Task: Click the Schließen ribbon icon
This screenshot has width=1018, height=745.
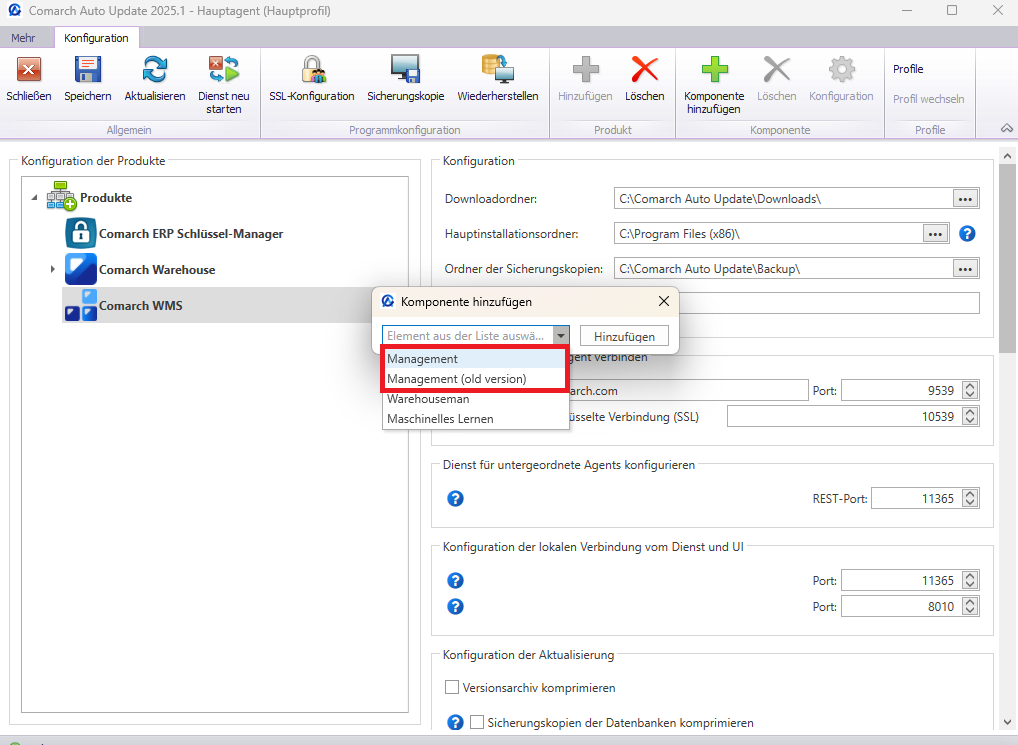Action: point(29,69)
